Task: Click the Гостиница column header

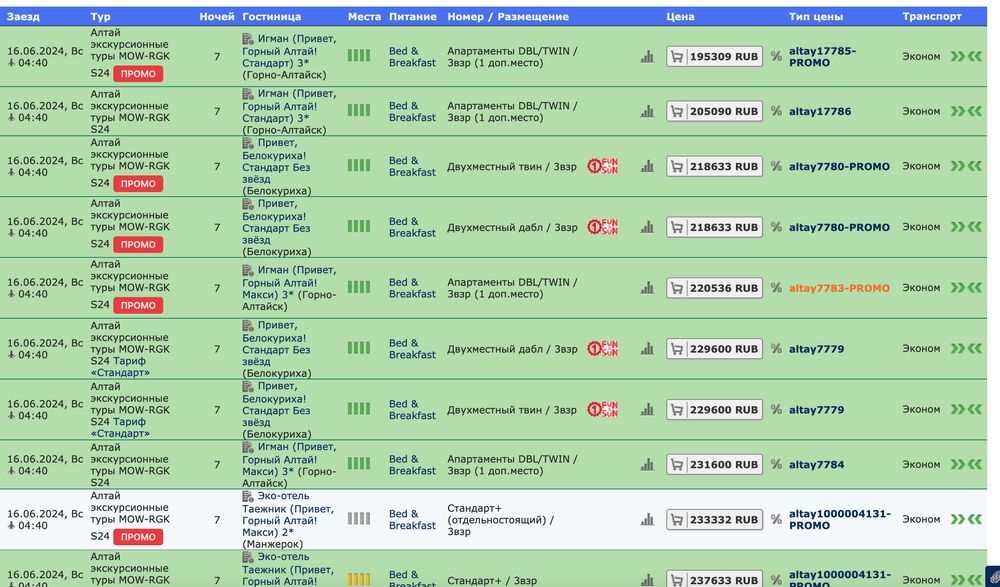Action: (271, 17)
